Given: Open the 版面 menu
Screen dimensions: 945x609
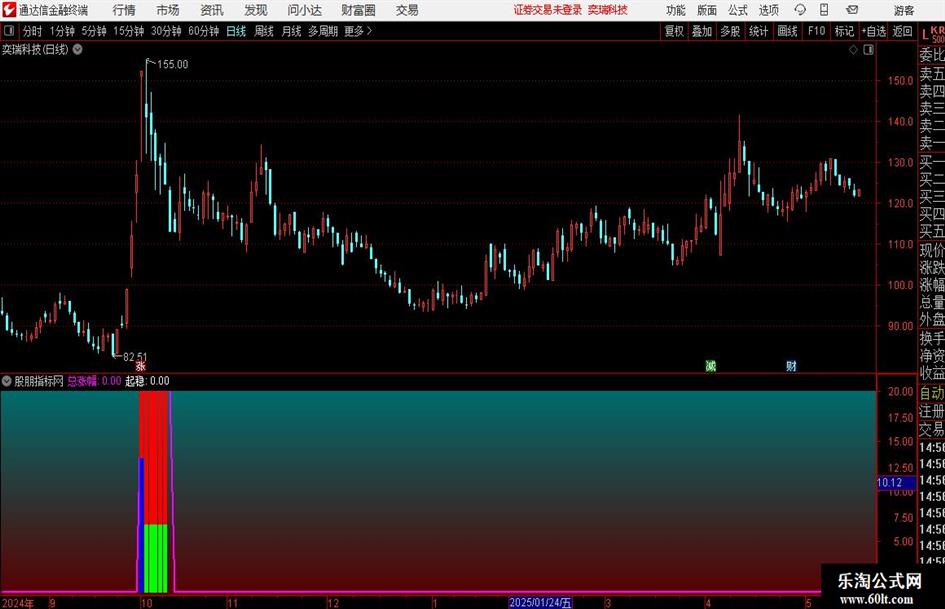Looking at the screenshot, I should pyautogui.click(x=706, y=10).
